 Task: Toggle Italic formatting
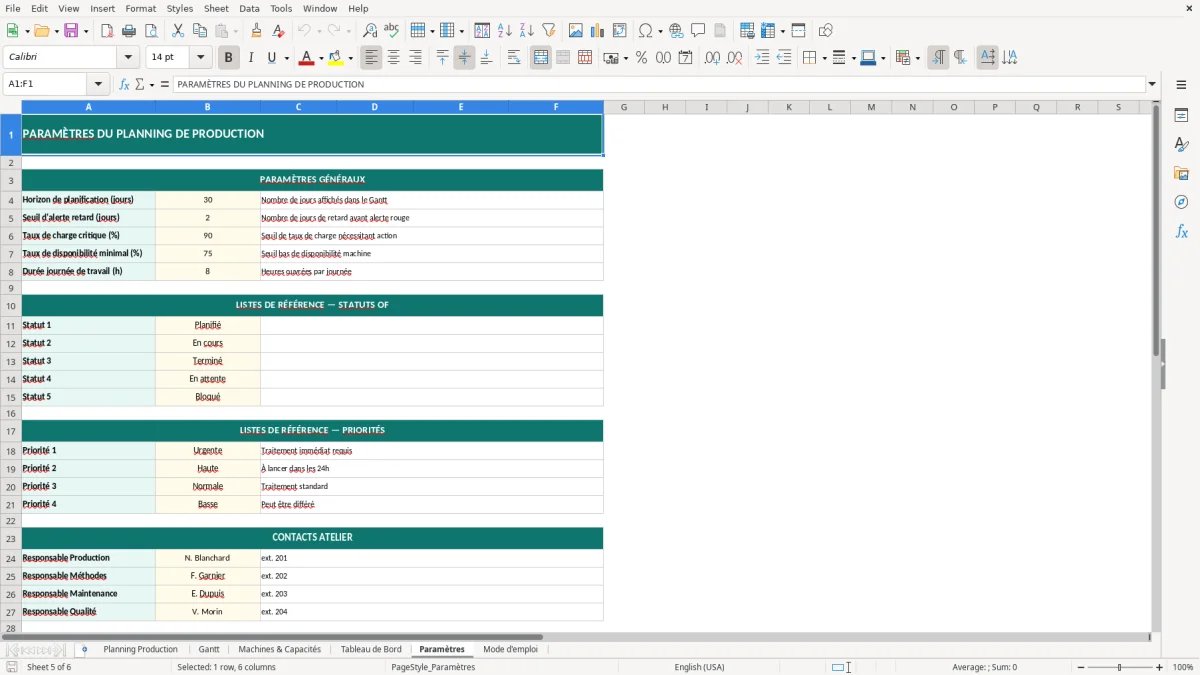pos(251,58)
